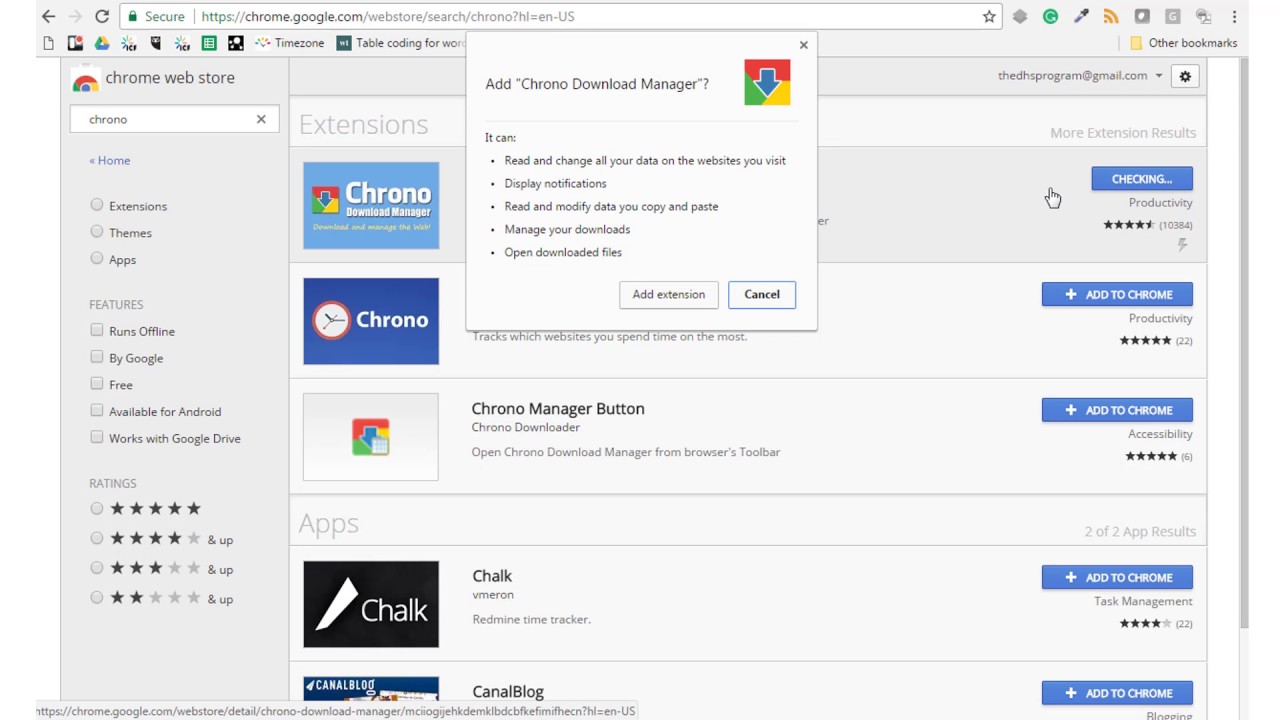1280x720 pixels.
Task: Open the Chrono Manager Button thumbnail
Action: point(371,437)
